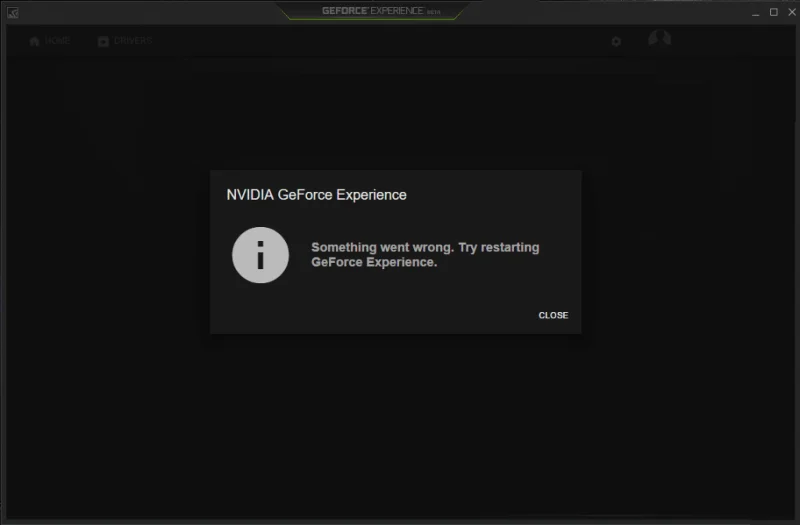Screen dimensions: 800x525
Task: Select the info icon in the dialog
Action: coord(260,255)
